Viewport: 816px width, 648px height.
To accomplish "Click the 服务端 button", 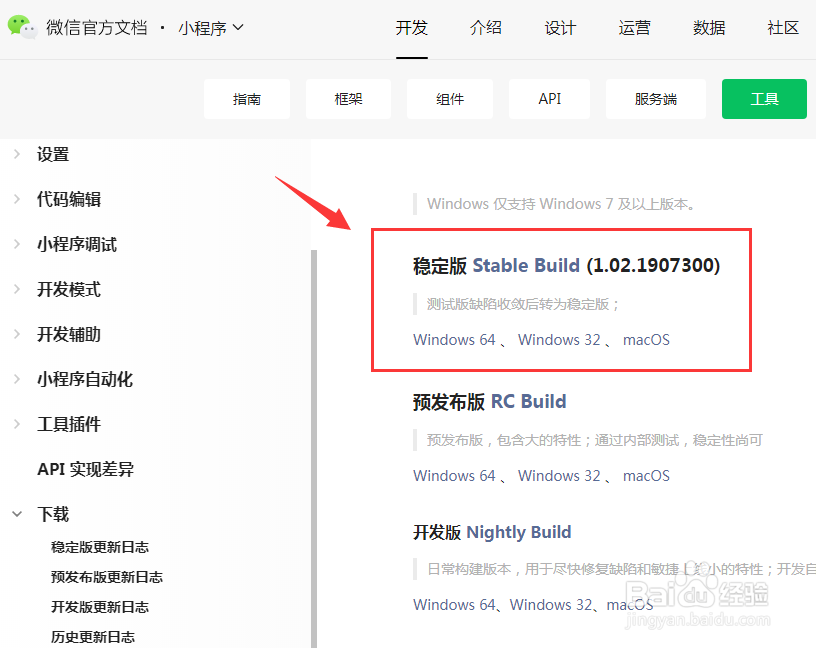I will pyautogui.click(x=656, y=99).
